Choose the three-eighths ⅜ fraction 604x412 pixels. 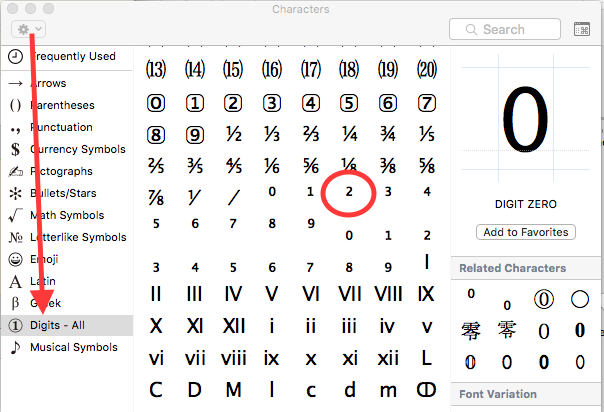pos(388,166)
